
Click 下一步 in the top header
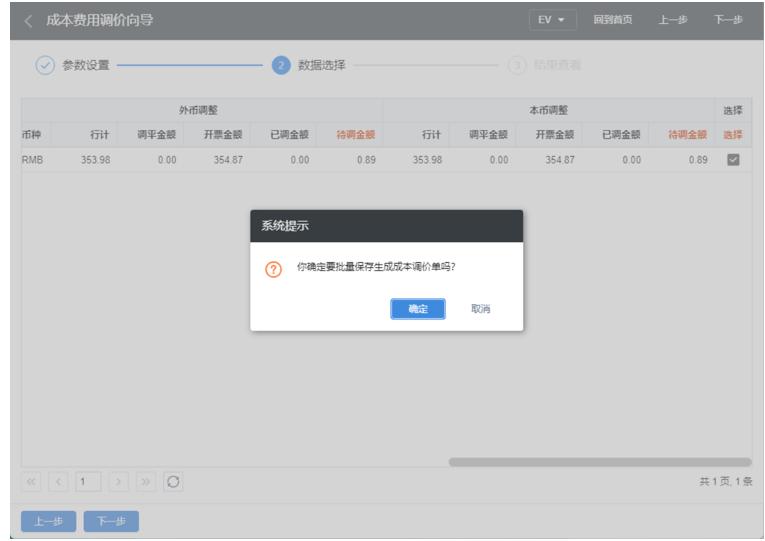click(731, 21)
